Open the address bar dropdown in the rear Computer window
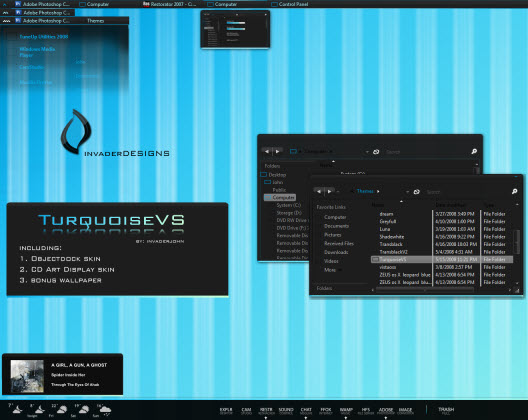 coord(367,152)
